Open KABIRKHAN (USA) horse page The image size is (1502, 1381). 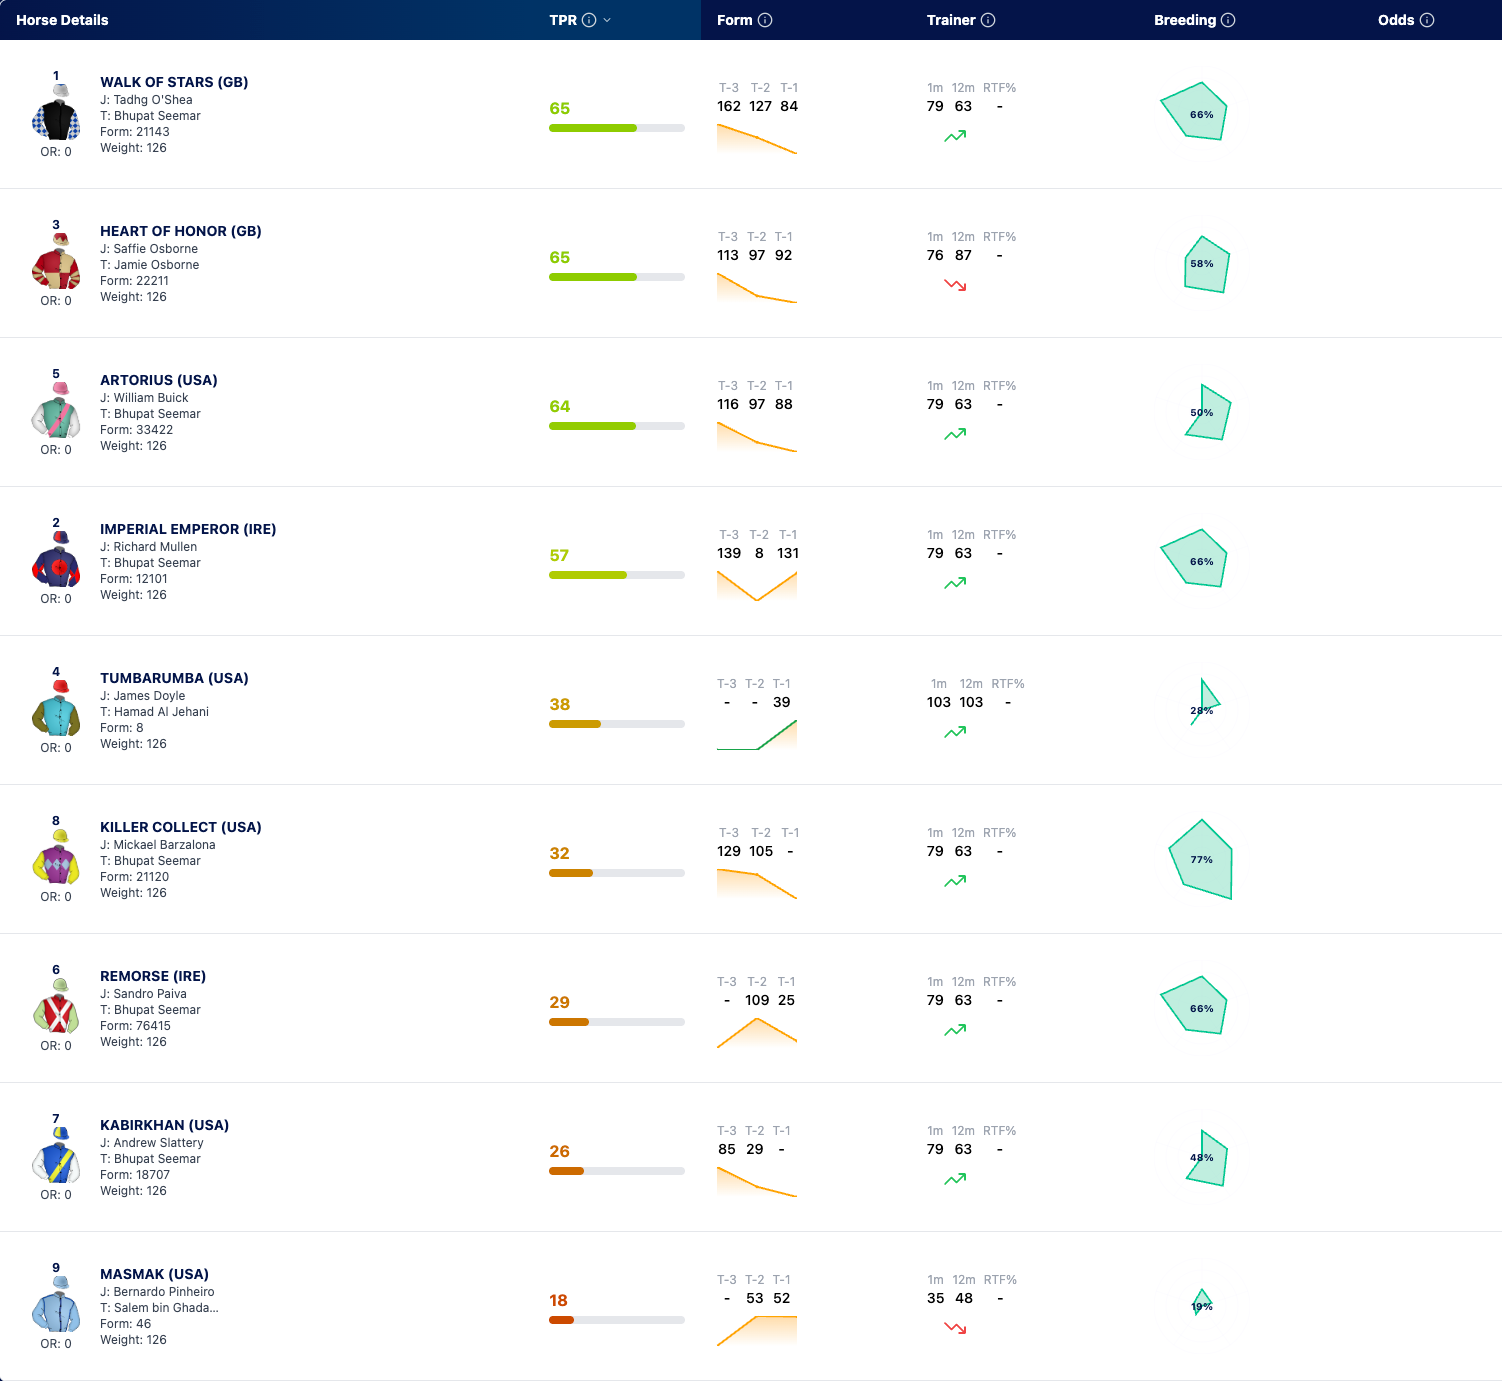click(164, 1125)
